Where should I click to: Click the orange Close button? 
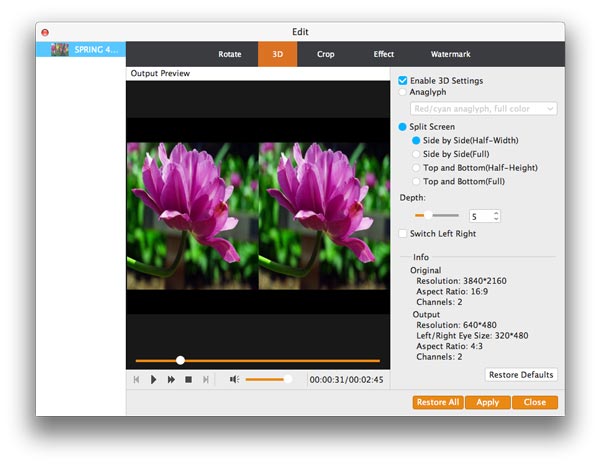[535, 402]
